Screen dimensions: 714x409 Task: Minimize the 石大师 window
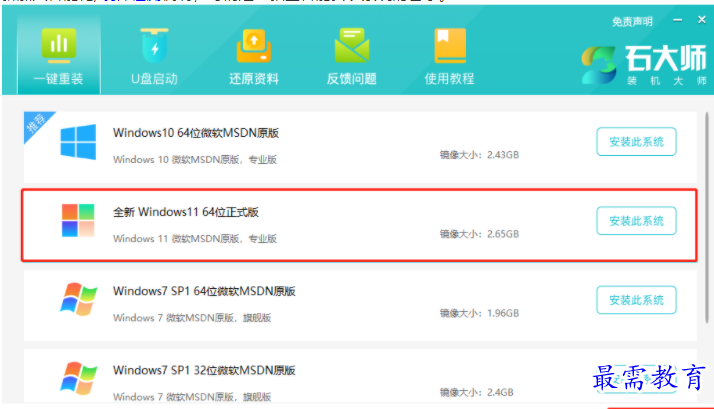click(678, 20)
